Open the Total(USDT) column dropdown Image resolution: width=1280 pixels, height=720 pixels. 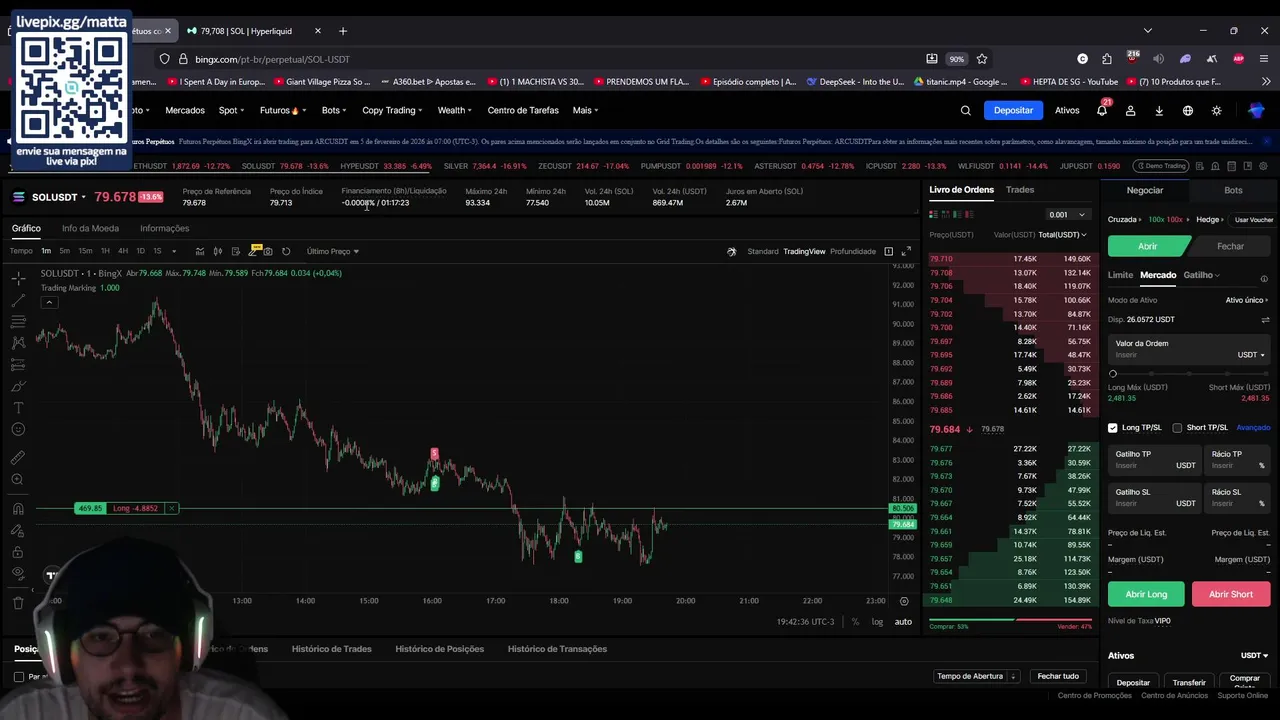(x=1062, y=235)
